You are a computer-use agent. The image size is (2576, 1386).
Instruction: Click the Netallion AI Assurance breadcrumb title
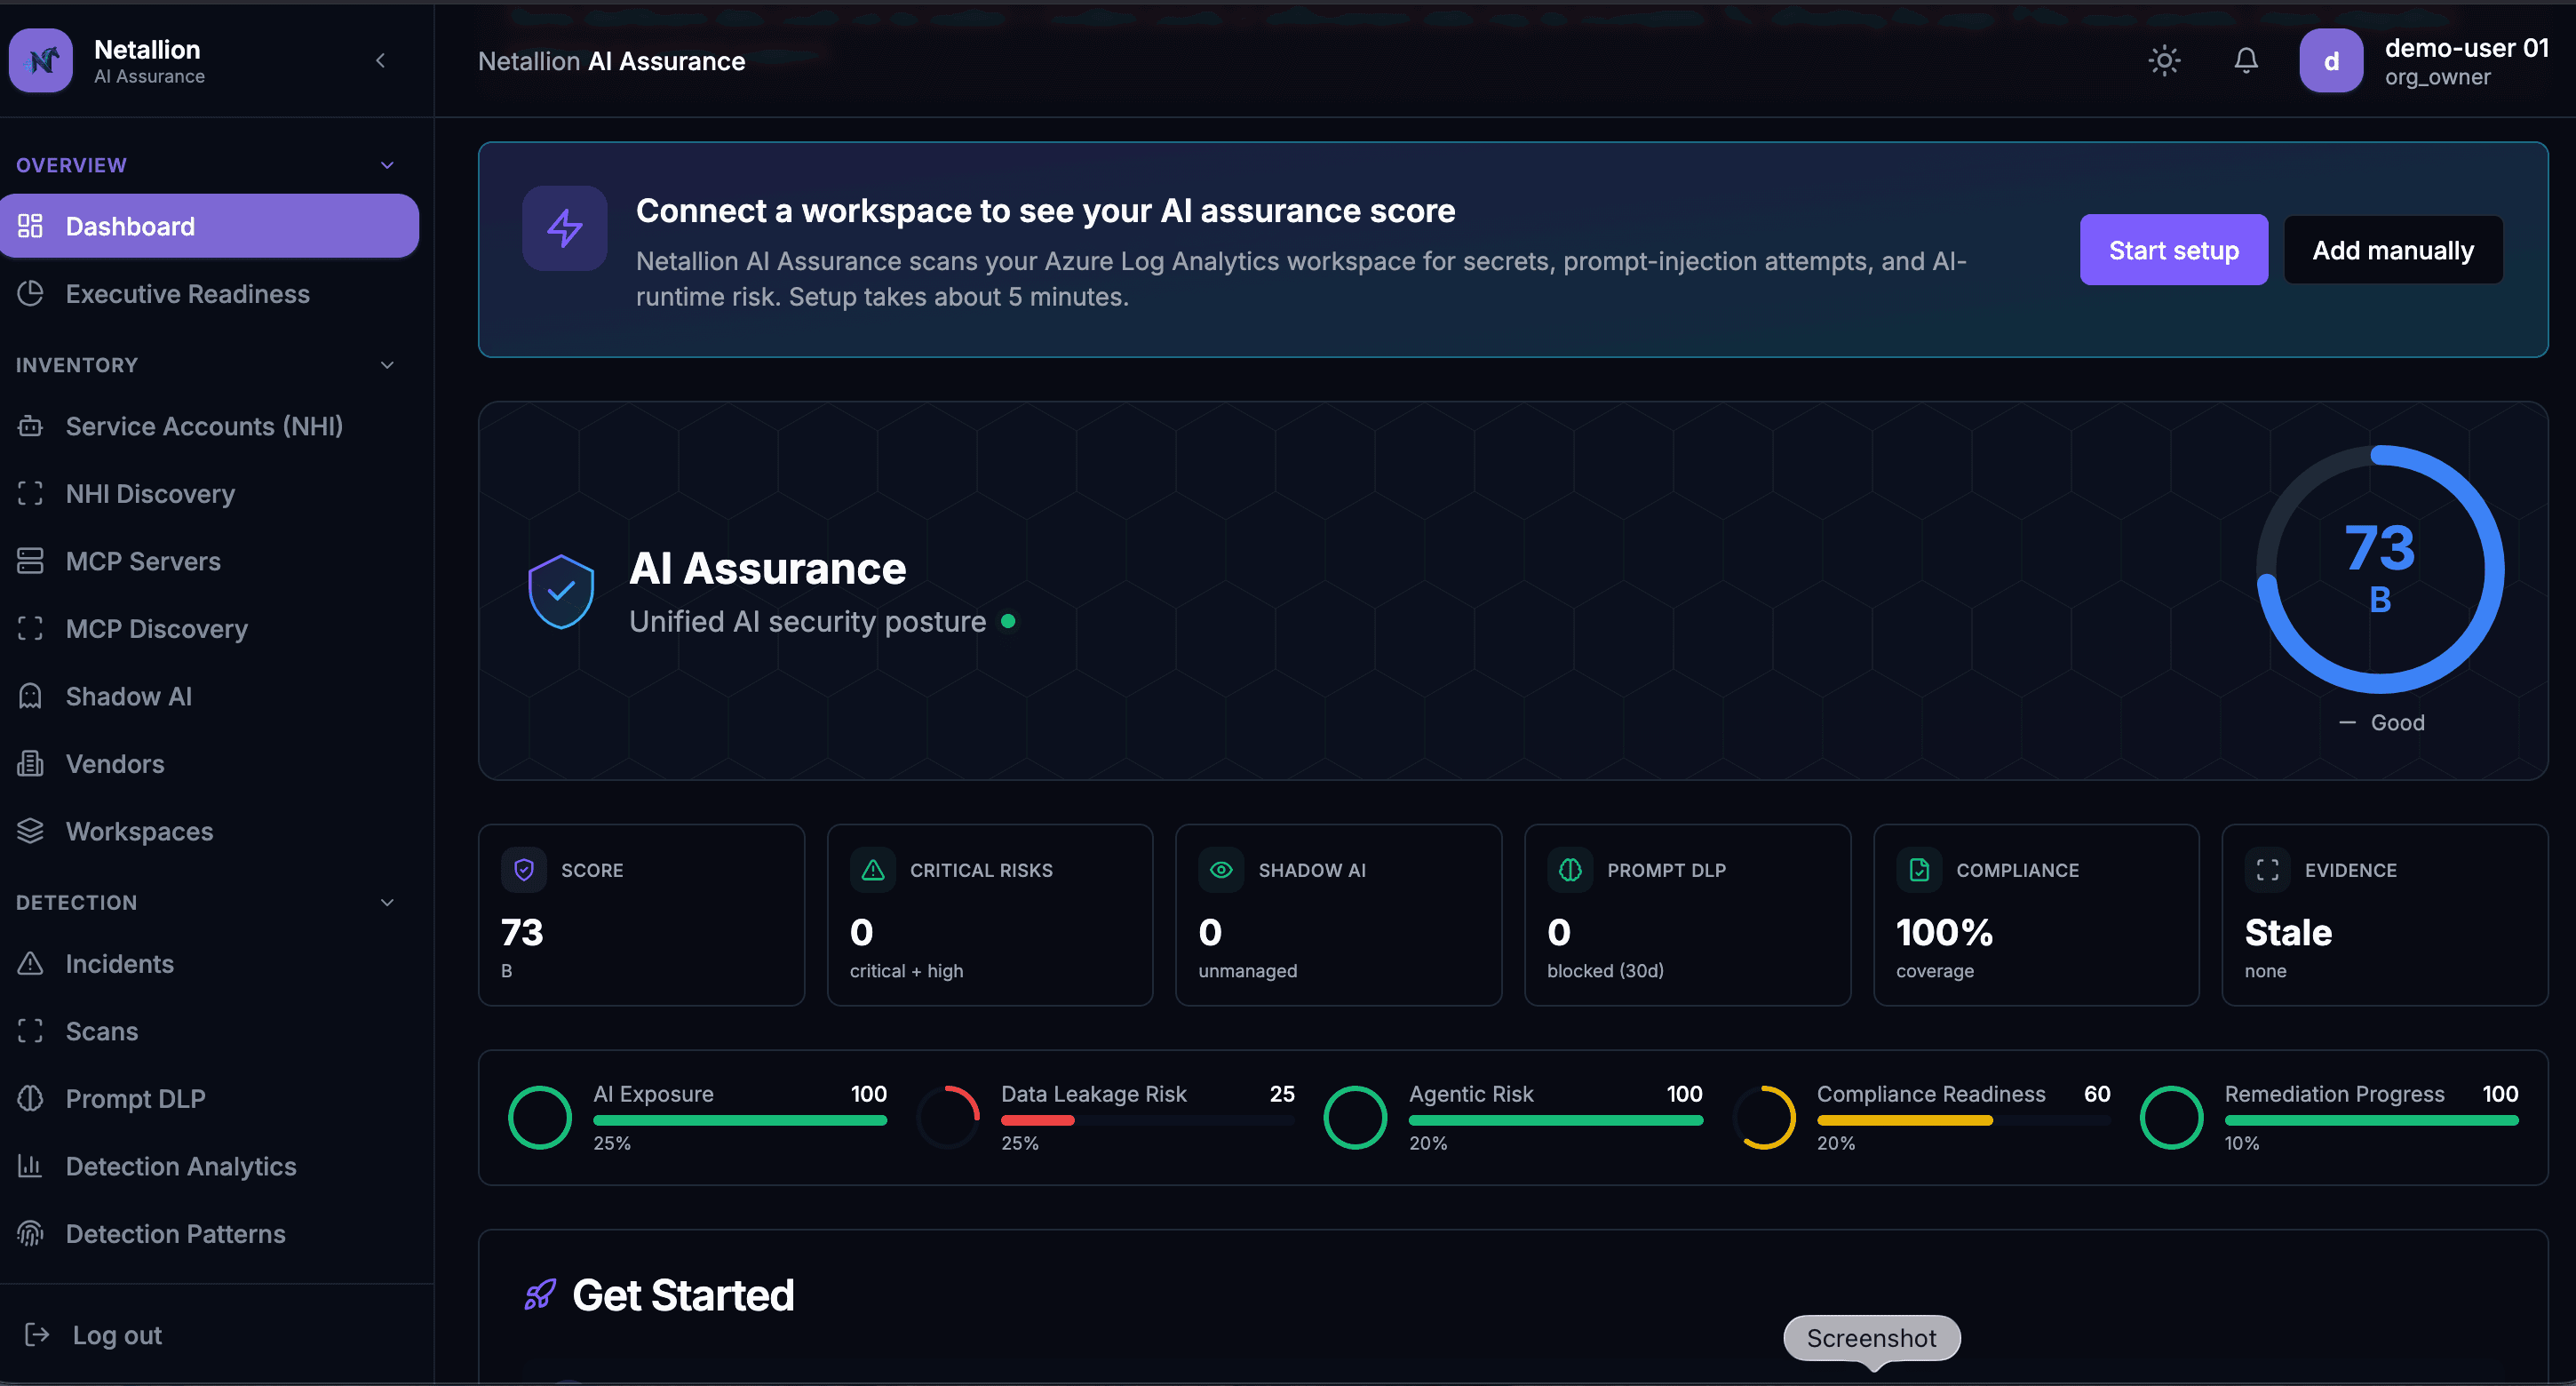coord(611,61)
